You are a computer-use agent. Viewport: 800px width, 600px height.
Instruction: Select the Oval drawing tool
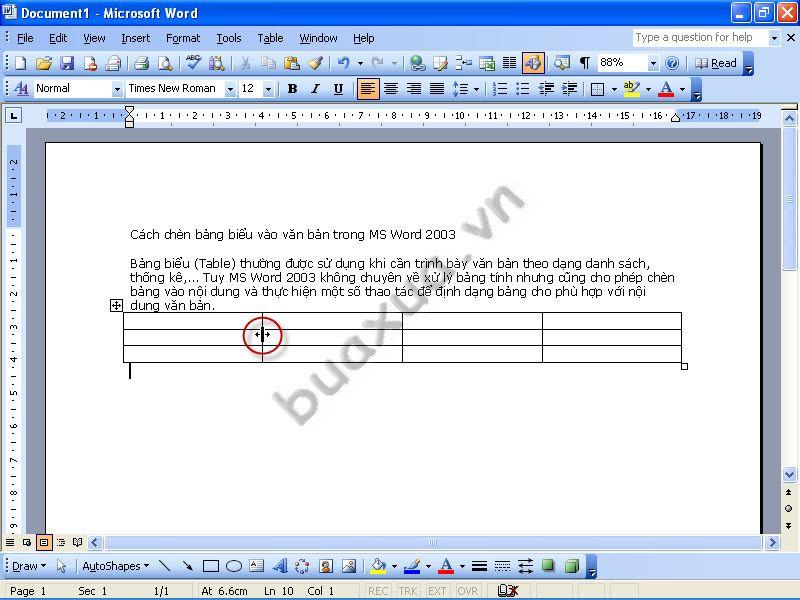(234, 566)
